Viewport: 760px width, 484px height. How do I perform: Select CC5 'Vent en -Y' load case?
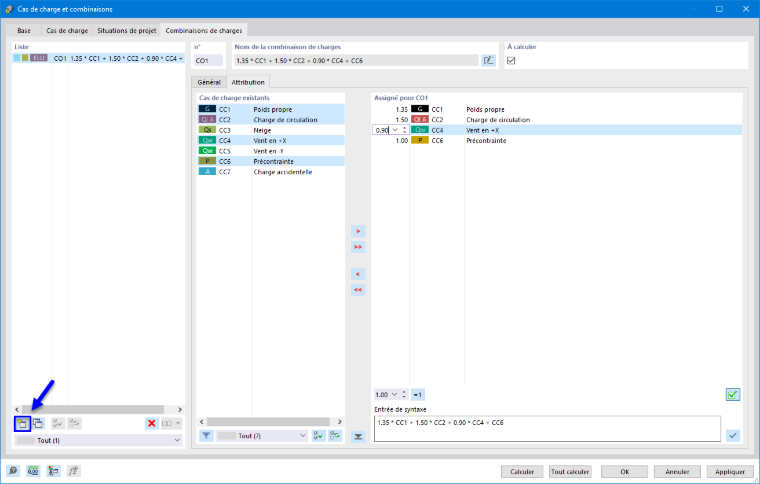tap(271, 151)
